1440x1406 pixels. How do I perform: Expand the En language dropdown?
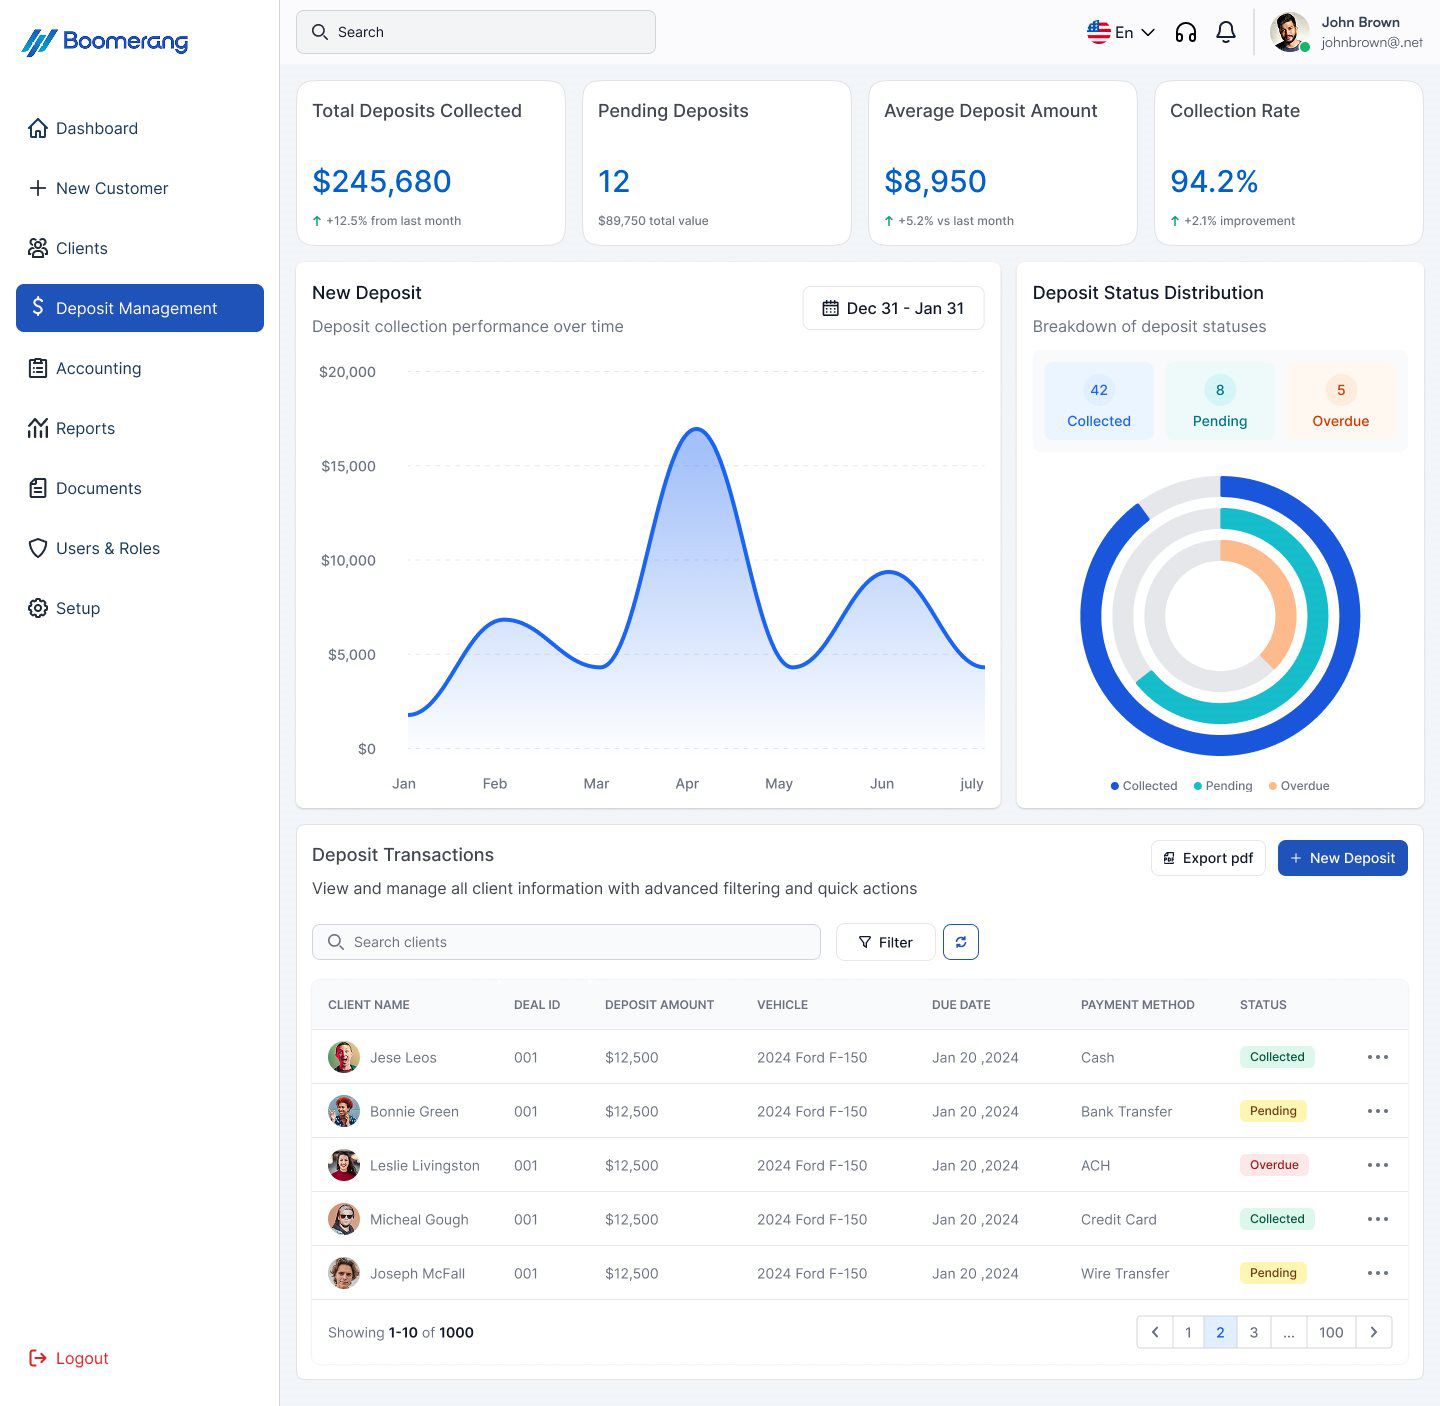tap(1121, 32)
